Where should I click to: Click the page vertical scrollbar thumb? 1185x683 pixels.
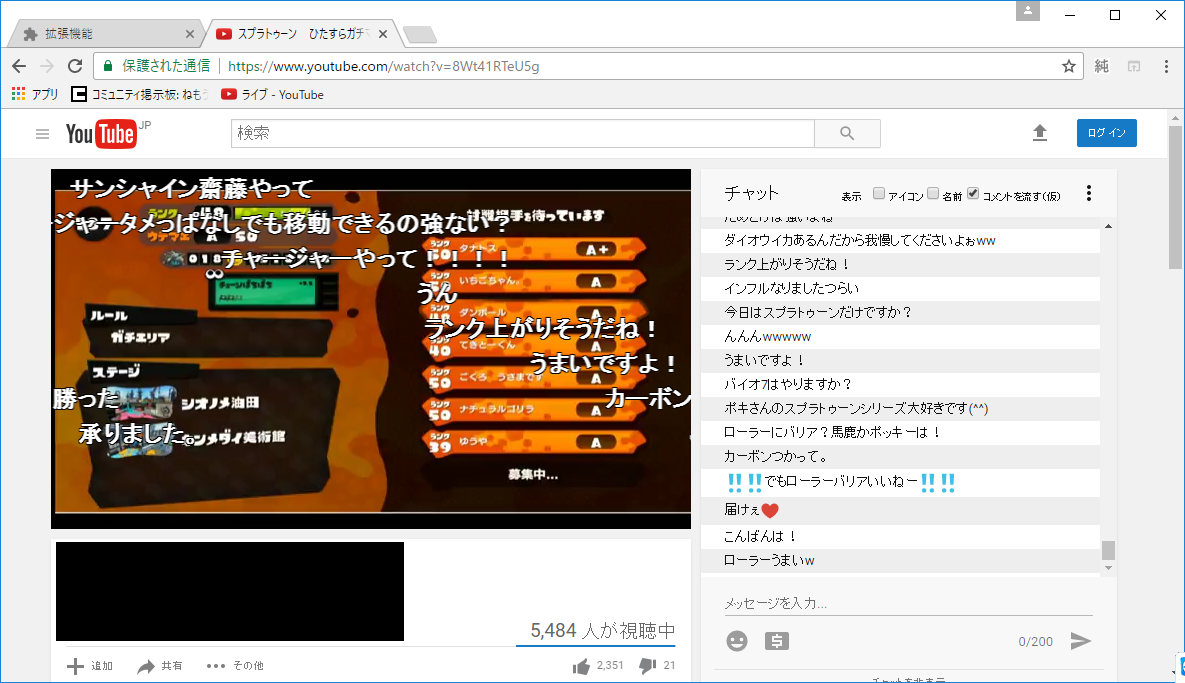(x=1175, y=197)
